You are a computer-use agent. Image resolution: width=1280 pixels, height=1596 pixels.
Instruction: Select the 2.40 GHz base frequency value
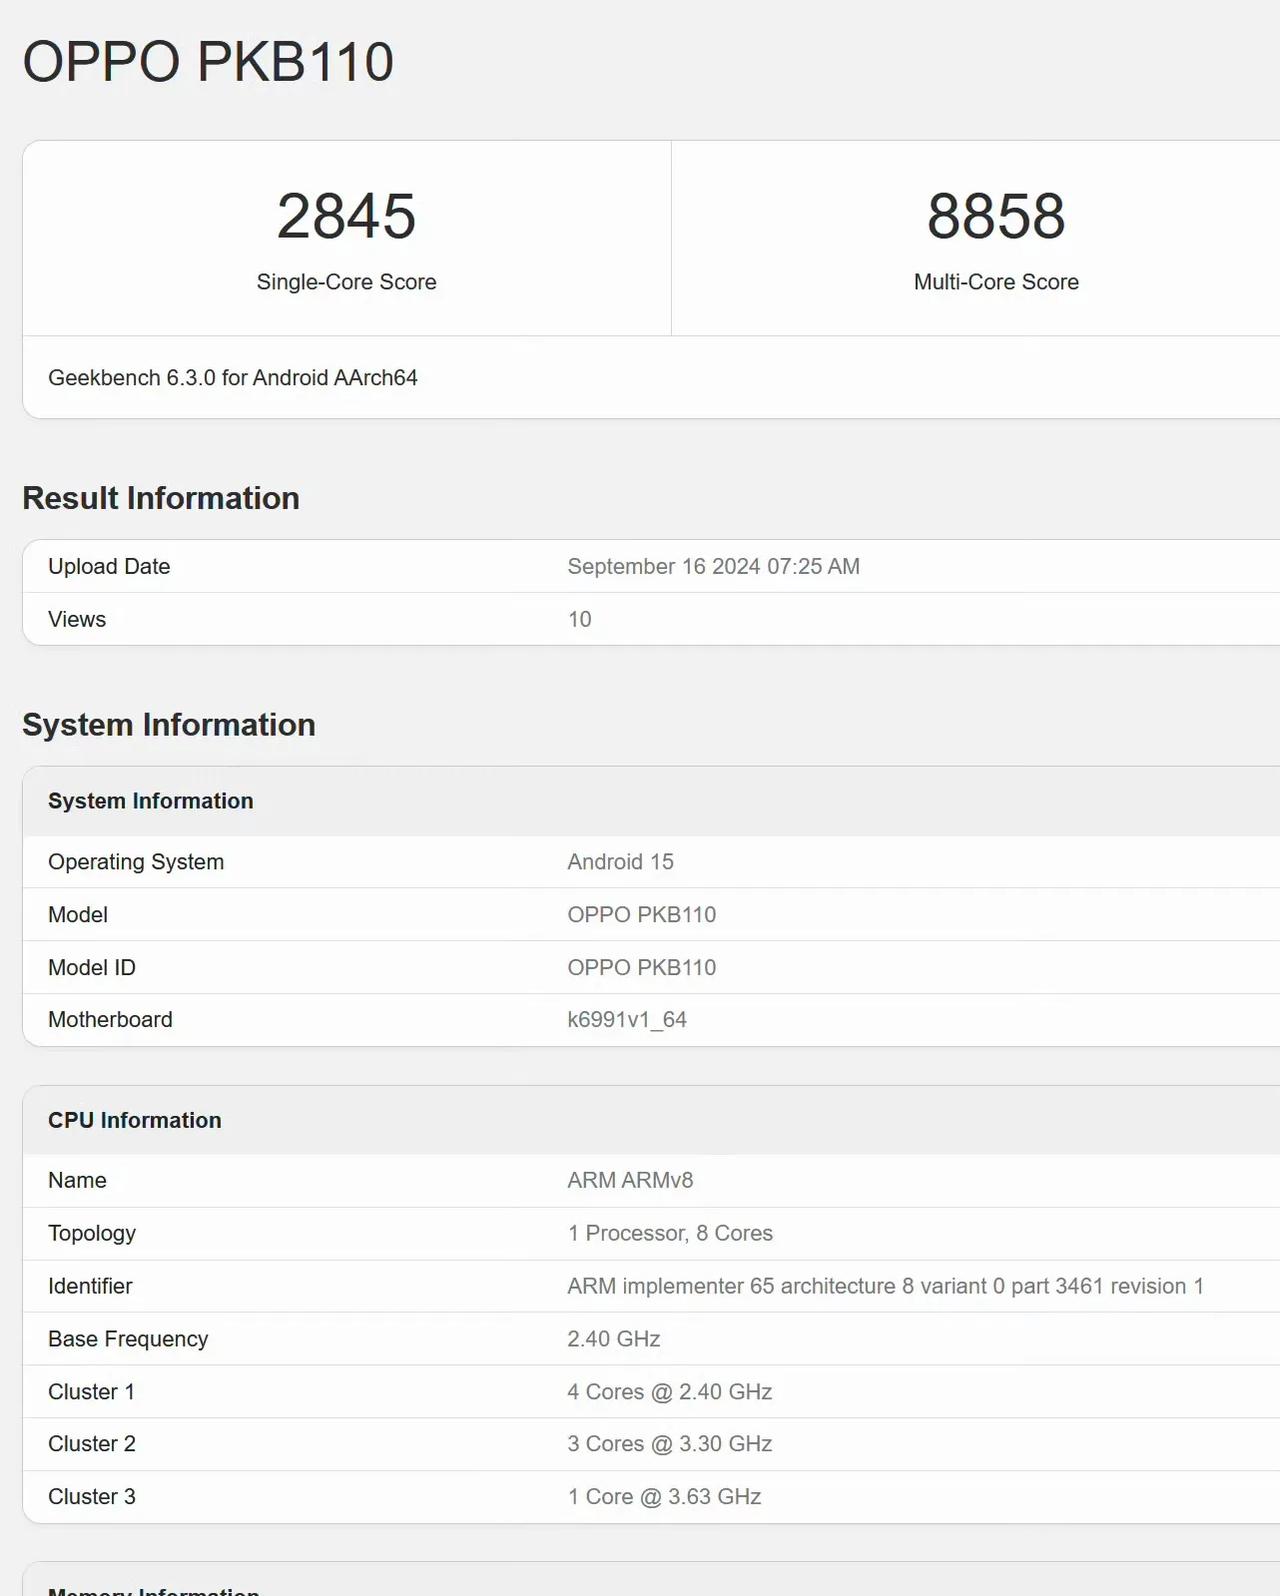pyautogui.click(x=614, y=1339)
